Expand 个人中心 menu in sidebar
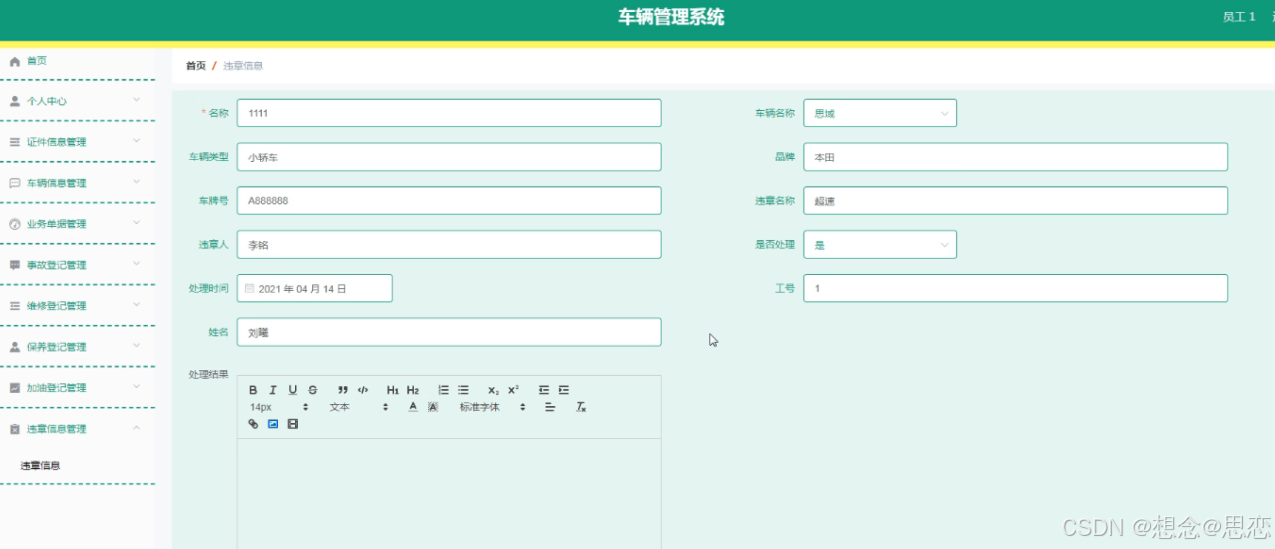This screenshot has width=1275, height=549. [77, 101]
